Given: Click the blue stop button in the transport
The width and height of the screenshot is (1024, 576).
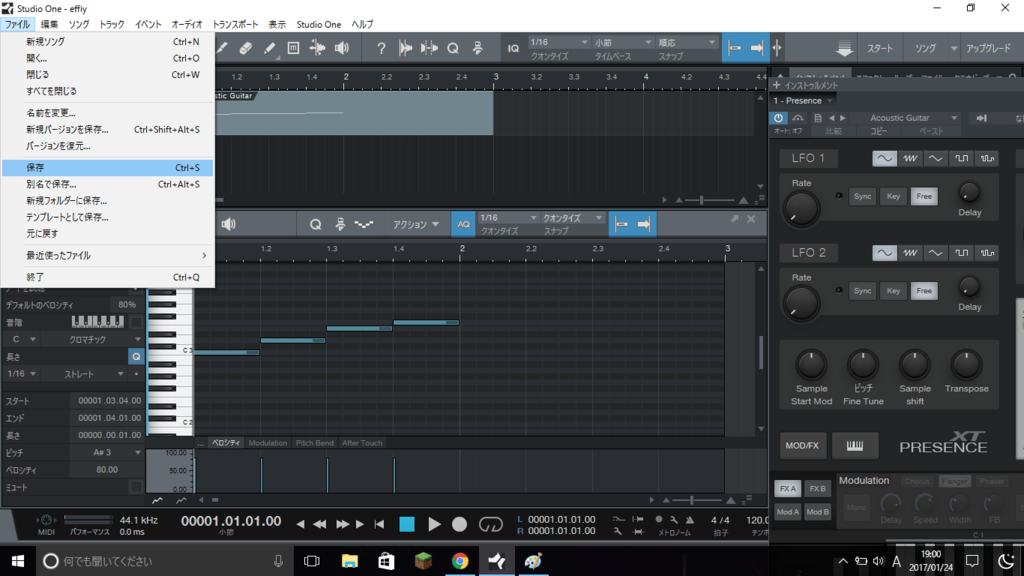Looking at the screenshot, I should [x=407, y=524].
